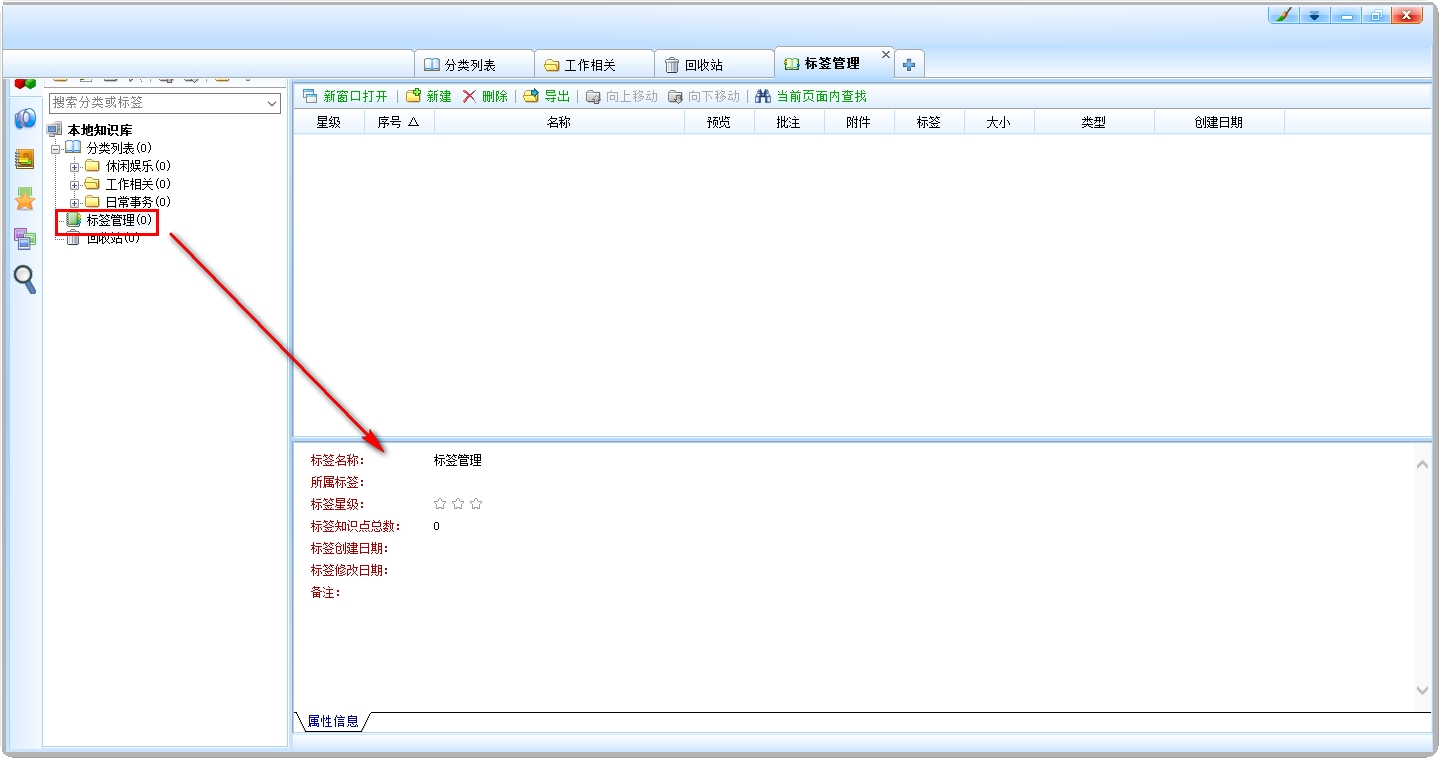The width and height of the screenshot is (1439, 758).
Task: Click the paintbrush skin icon in title bar
Action: tap(1282, 15)
